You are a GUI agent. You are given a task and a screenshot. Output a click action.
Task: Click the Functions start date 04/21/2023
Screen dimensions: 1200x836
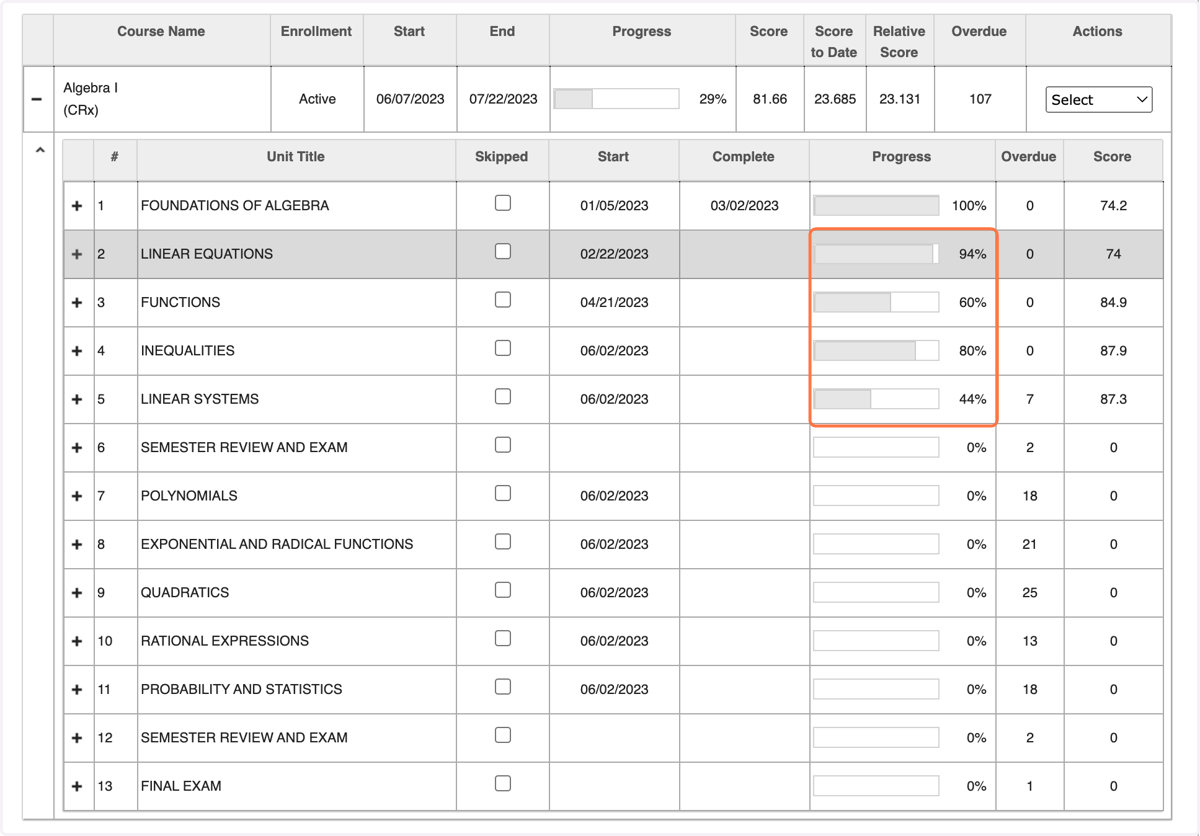[614, 302]
